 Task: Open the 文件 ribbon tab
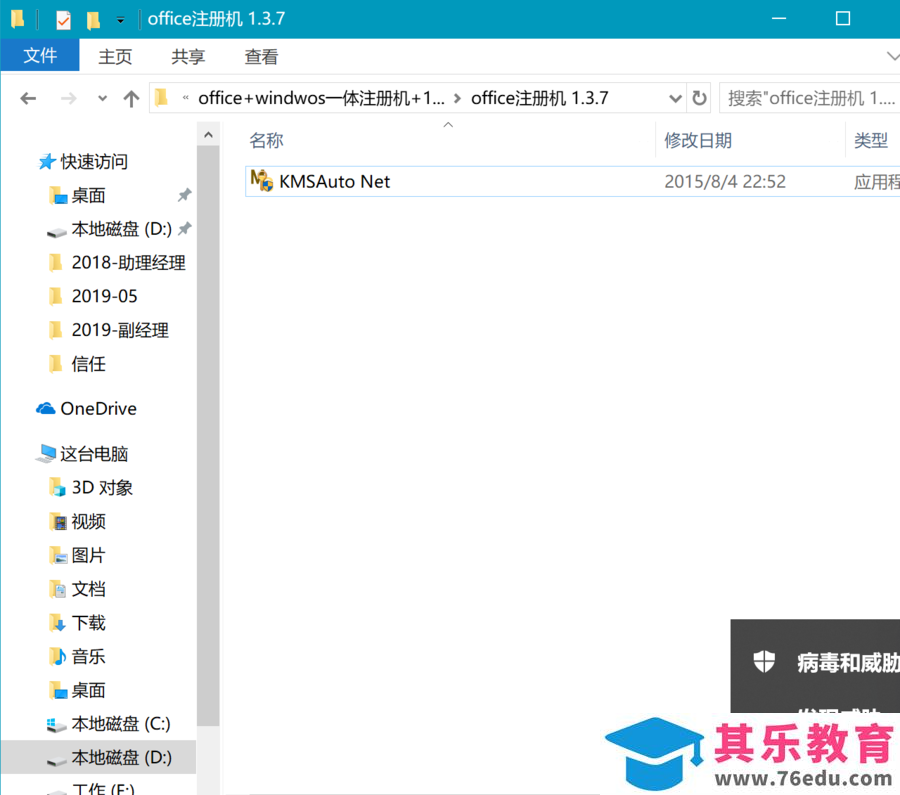tap(40, 56)
